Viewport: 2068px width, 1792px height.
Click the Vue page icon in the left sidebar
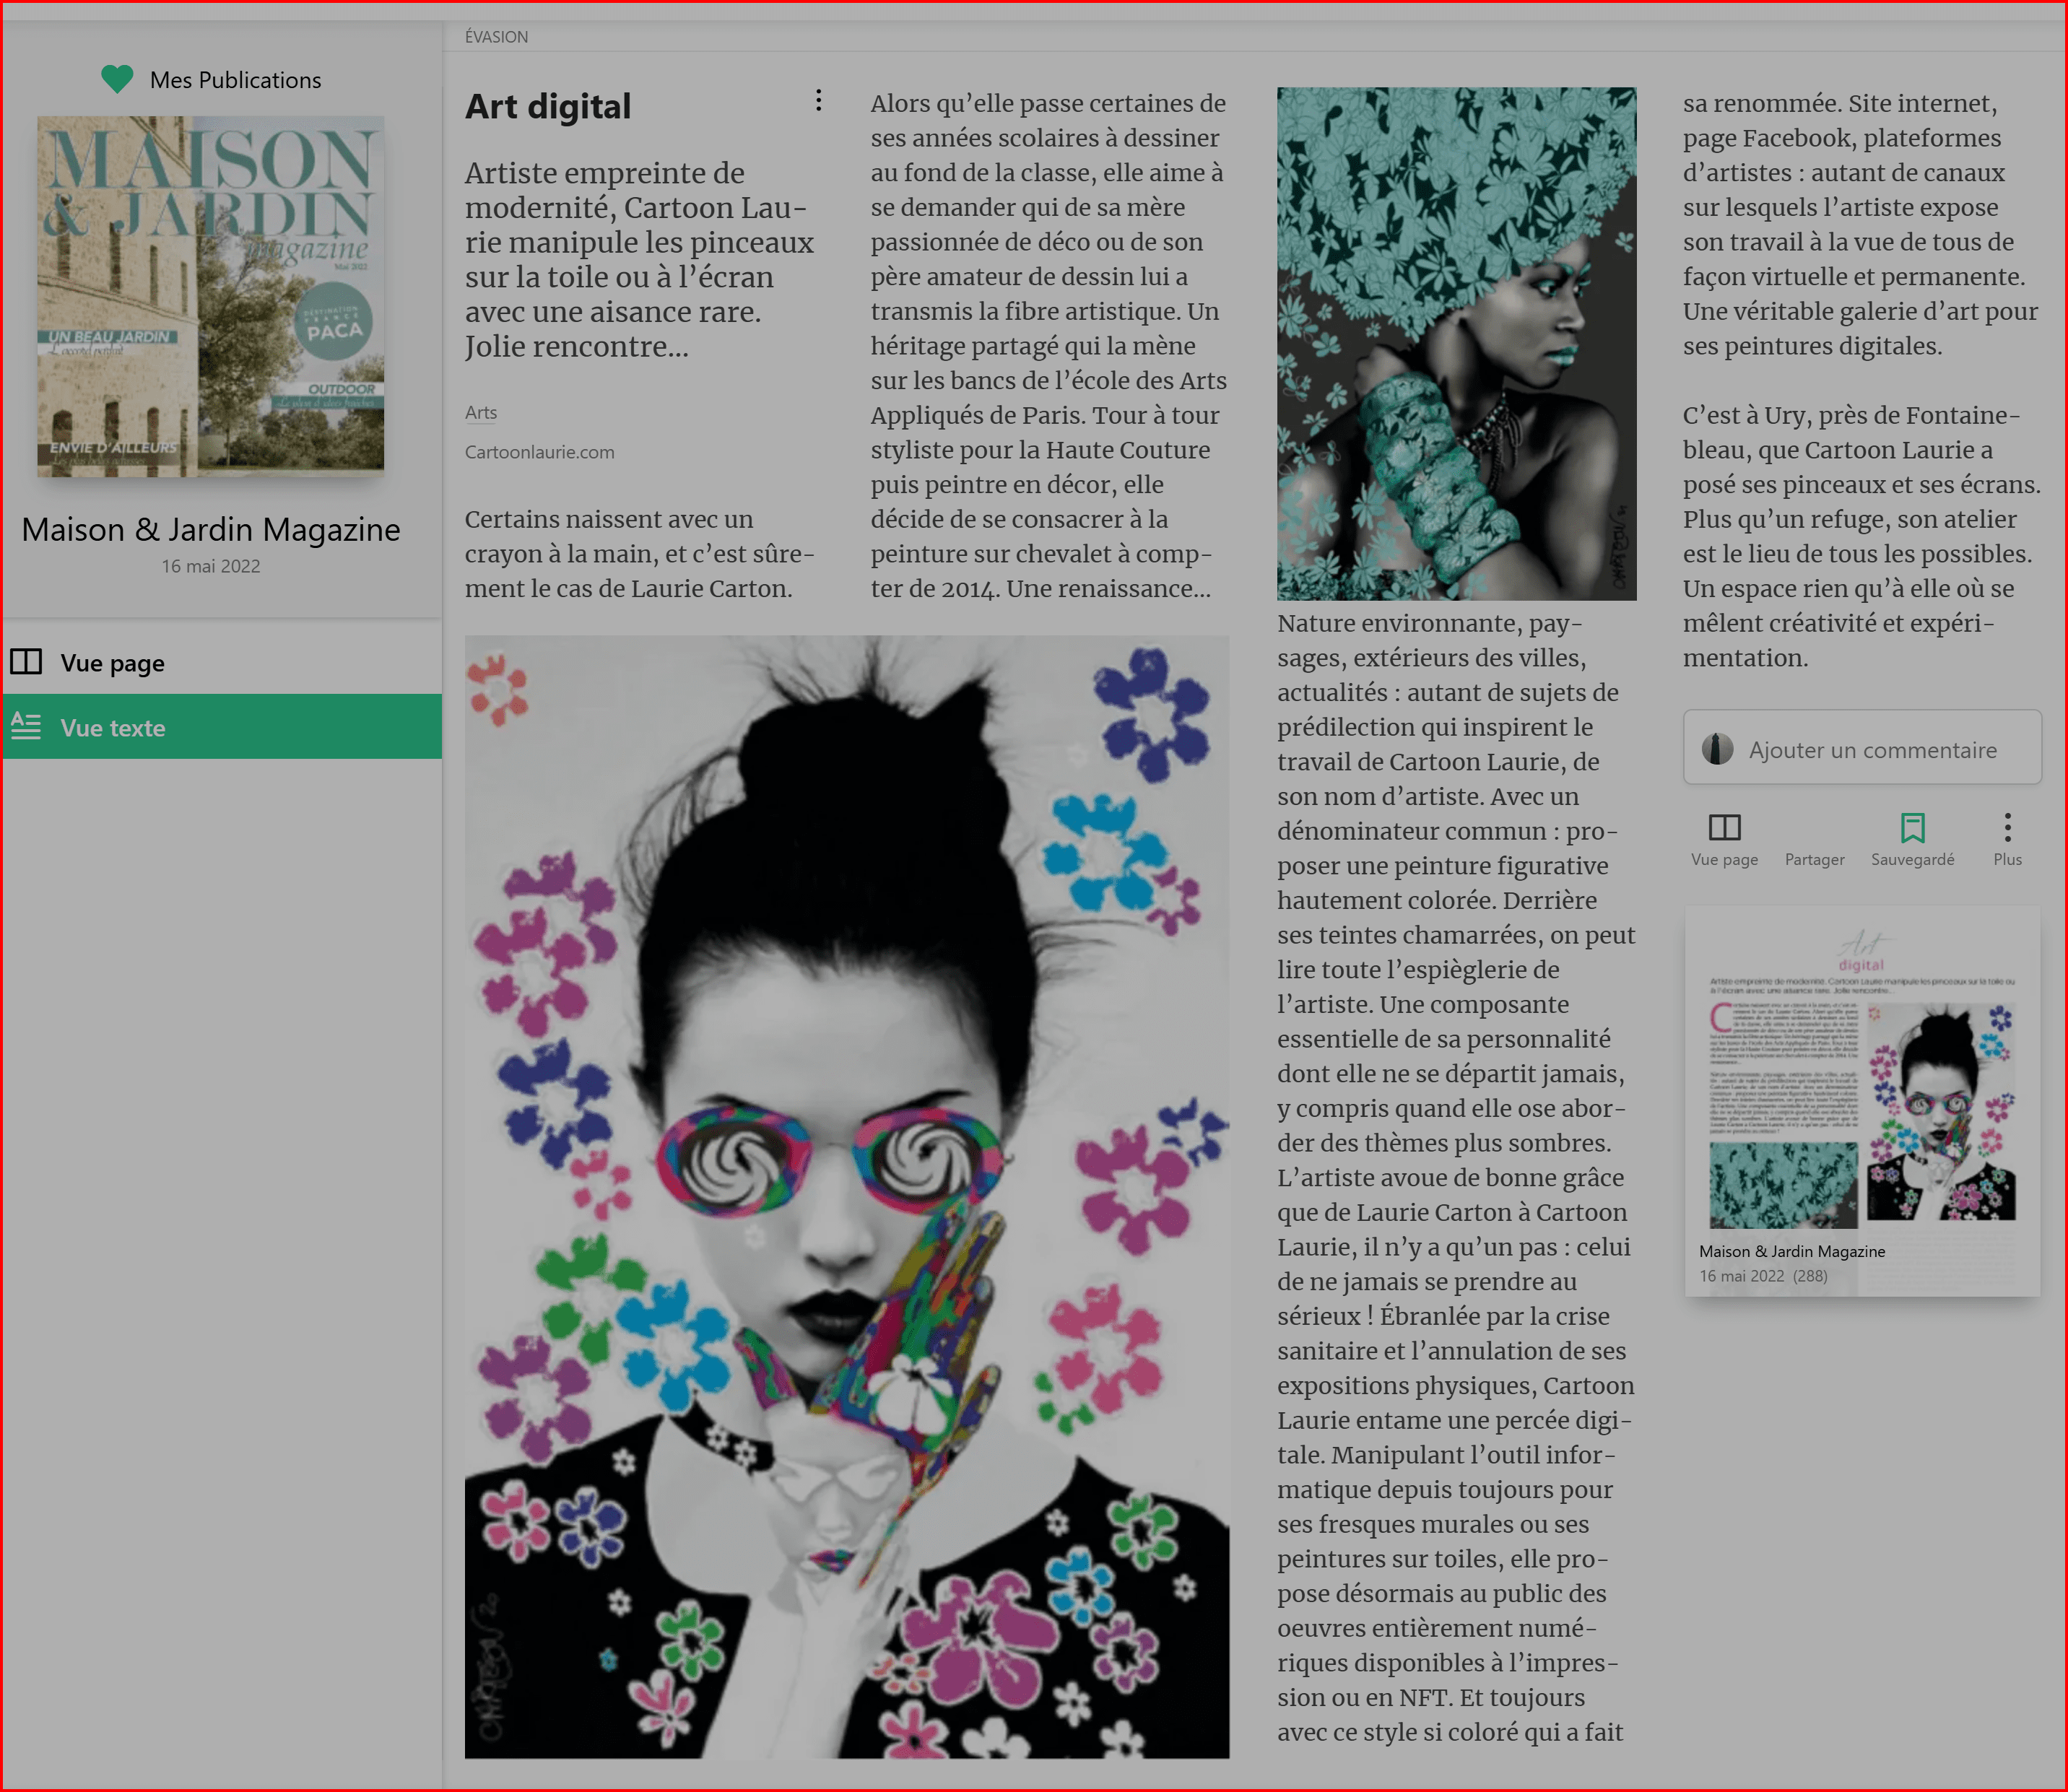[26, 662]
